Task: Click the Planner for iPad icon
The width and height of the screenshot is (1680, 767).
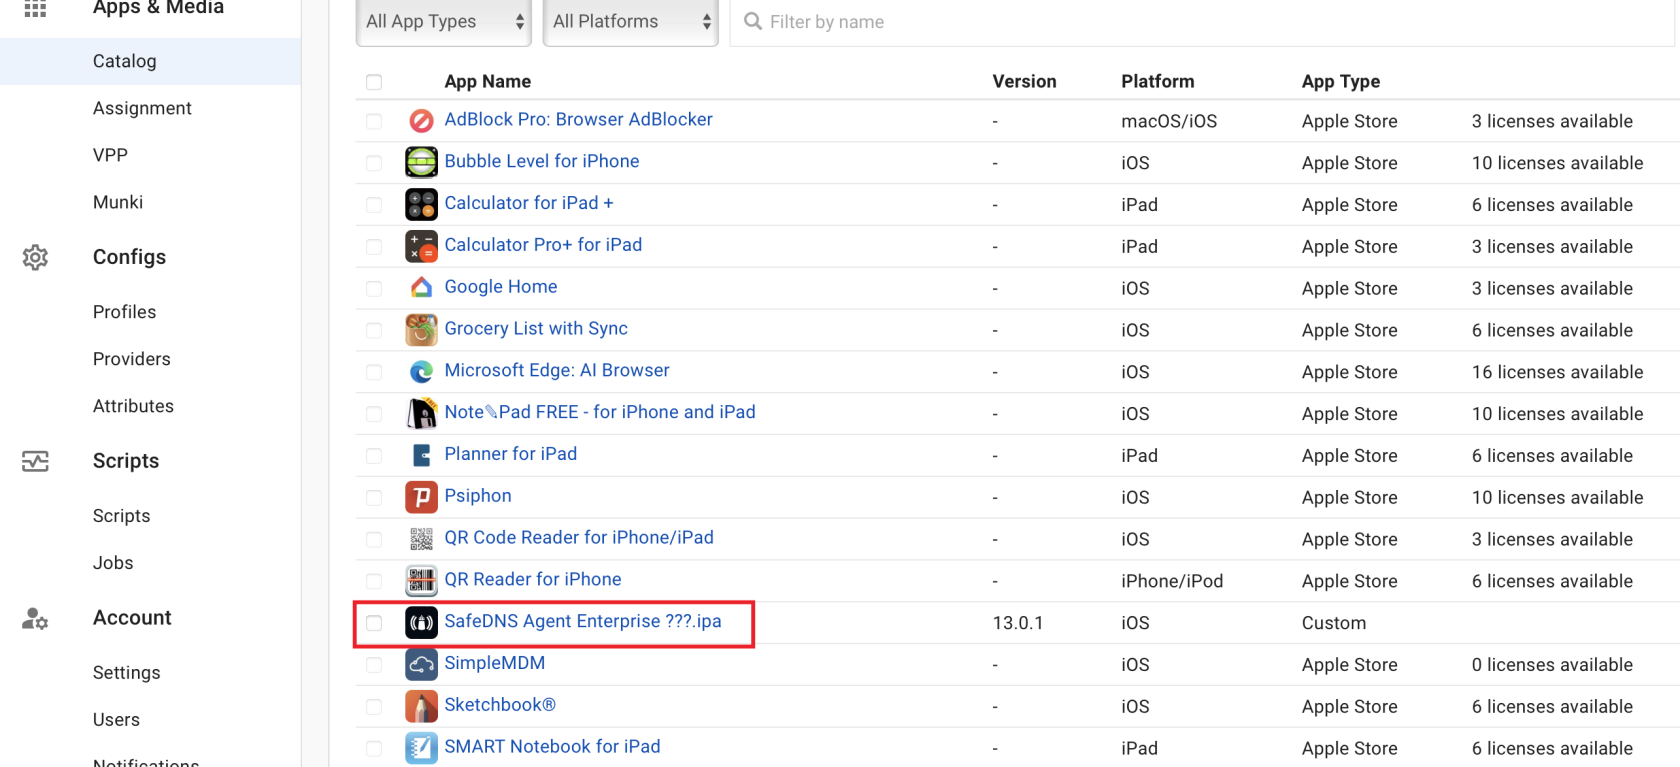Action: coord(421,455)
